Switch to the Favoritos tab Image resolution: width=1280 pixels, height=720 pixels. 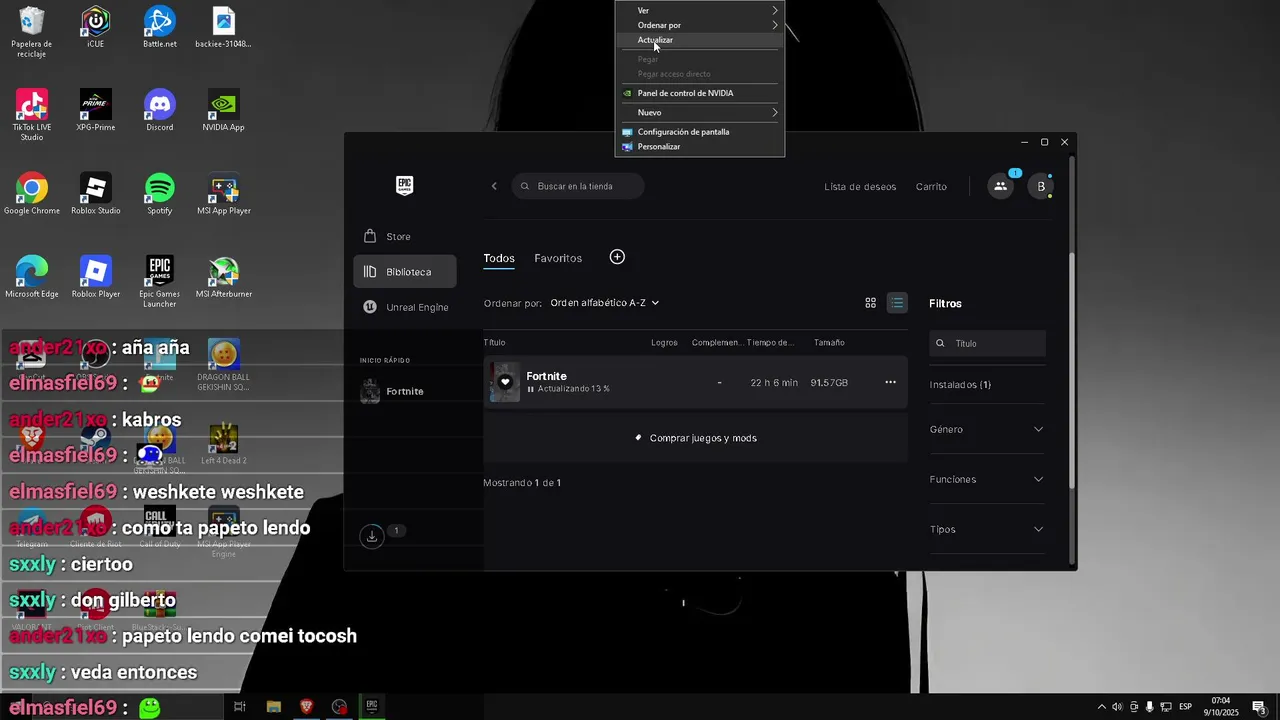pyautogui.click(x=558, y=258)
